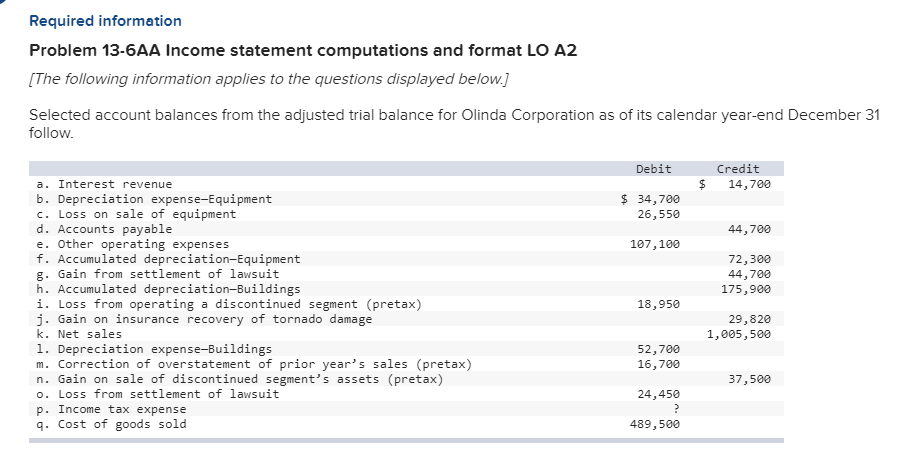Select row 'b. Depreciation expense—Equipment'
The width and height of the screenshot is (902, 469).
pyautogui.click(x=406, y=199)
